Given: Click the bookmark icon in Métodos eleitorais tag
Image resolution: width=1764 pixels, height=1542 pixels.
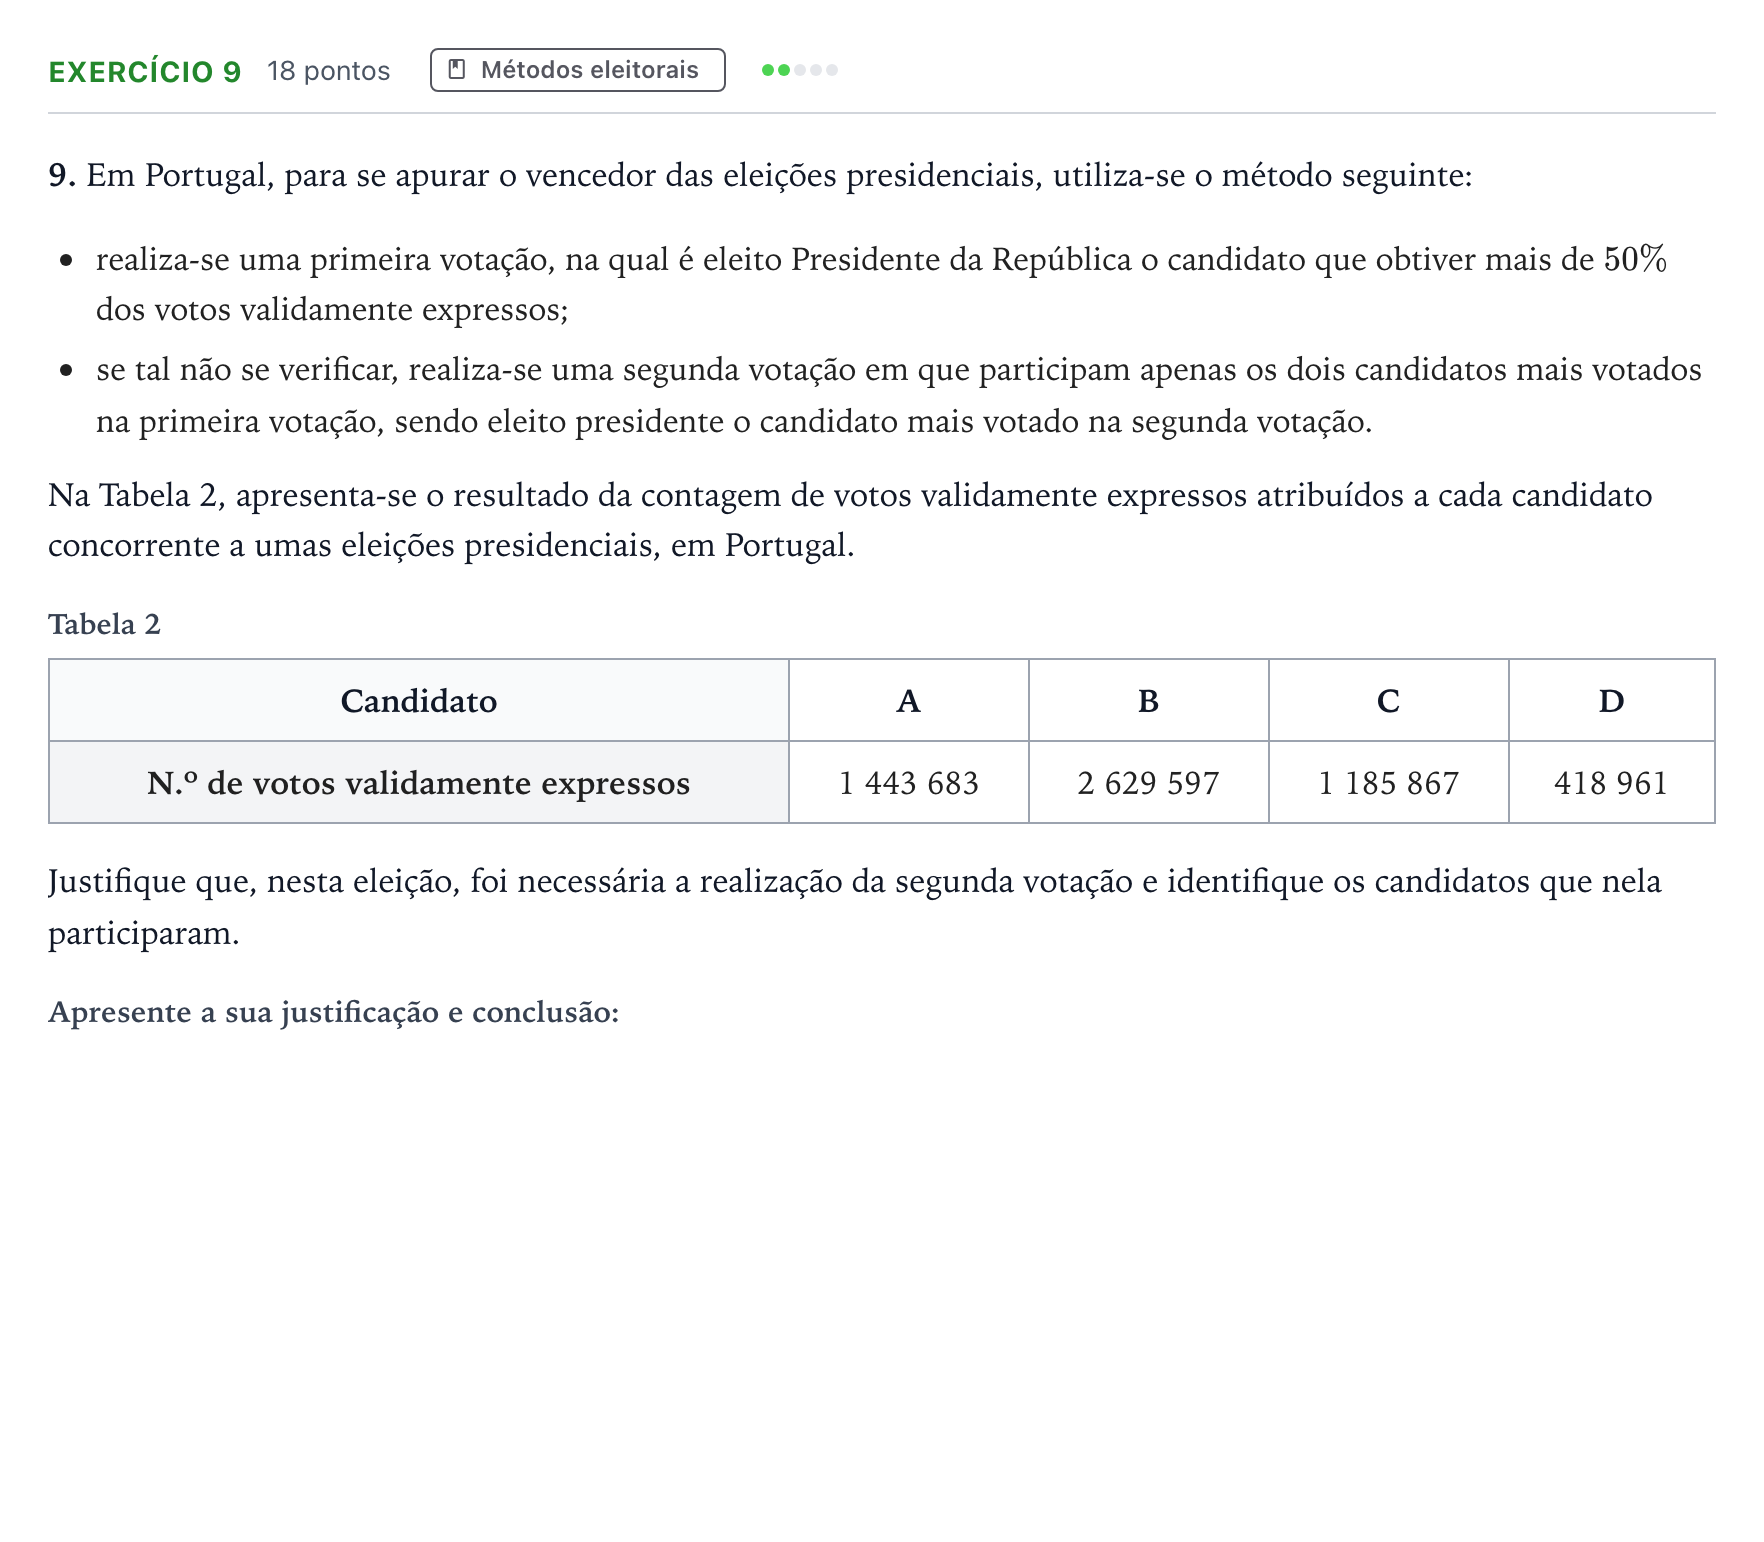Looking at the screenshot, I should [x=457, y=70].
